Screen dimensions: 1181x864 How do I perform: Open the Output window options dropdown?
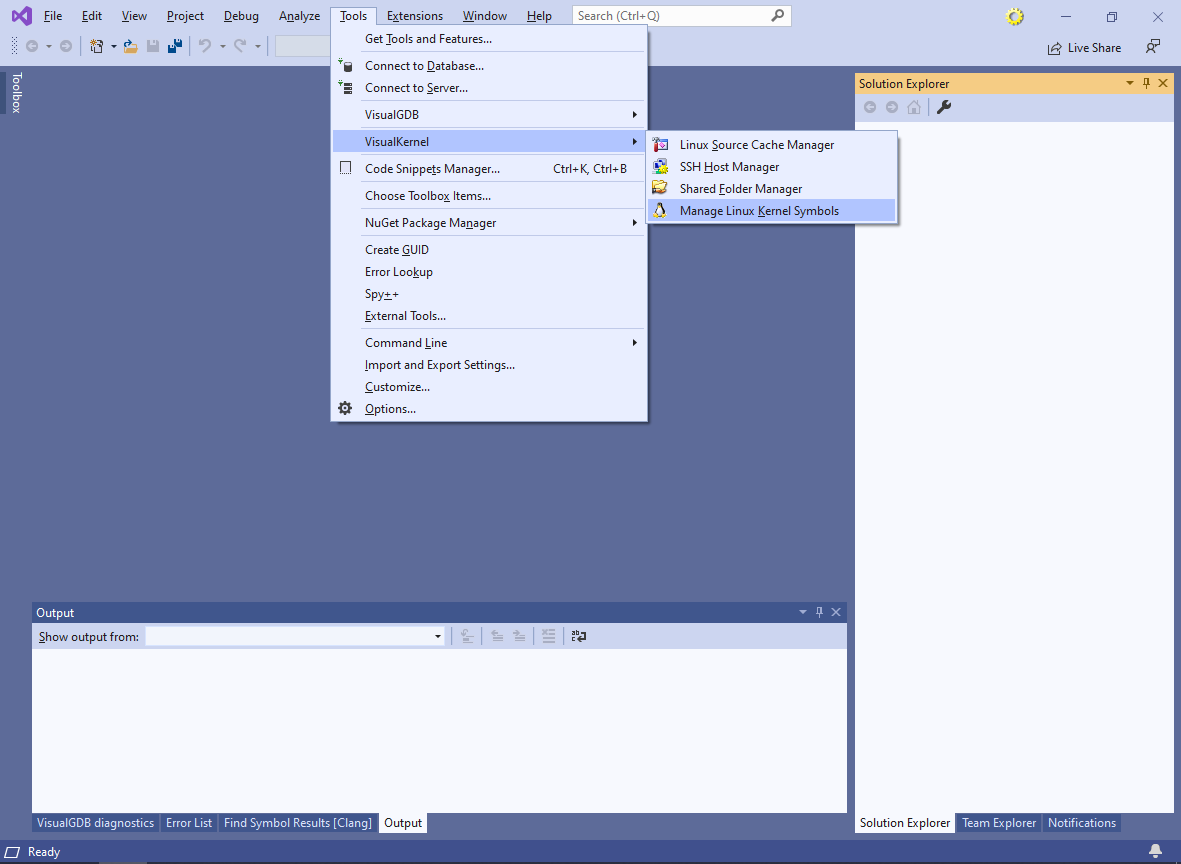[803, 612]
